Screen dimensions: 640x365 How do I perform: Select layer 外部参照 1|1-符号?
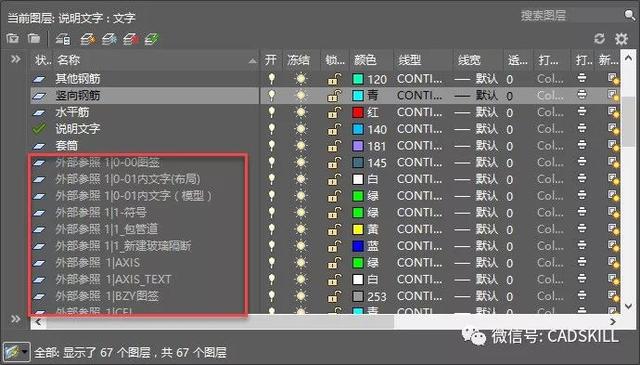click(x=101, y=212)
